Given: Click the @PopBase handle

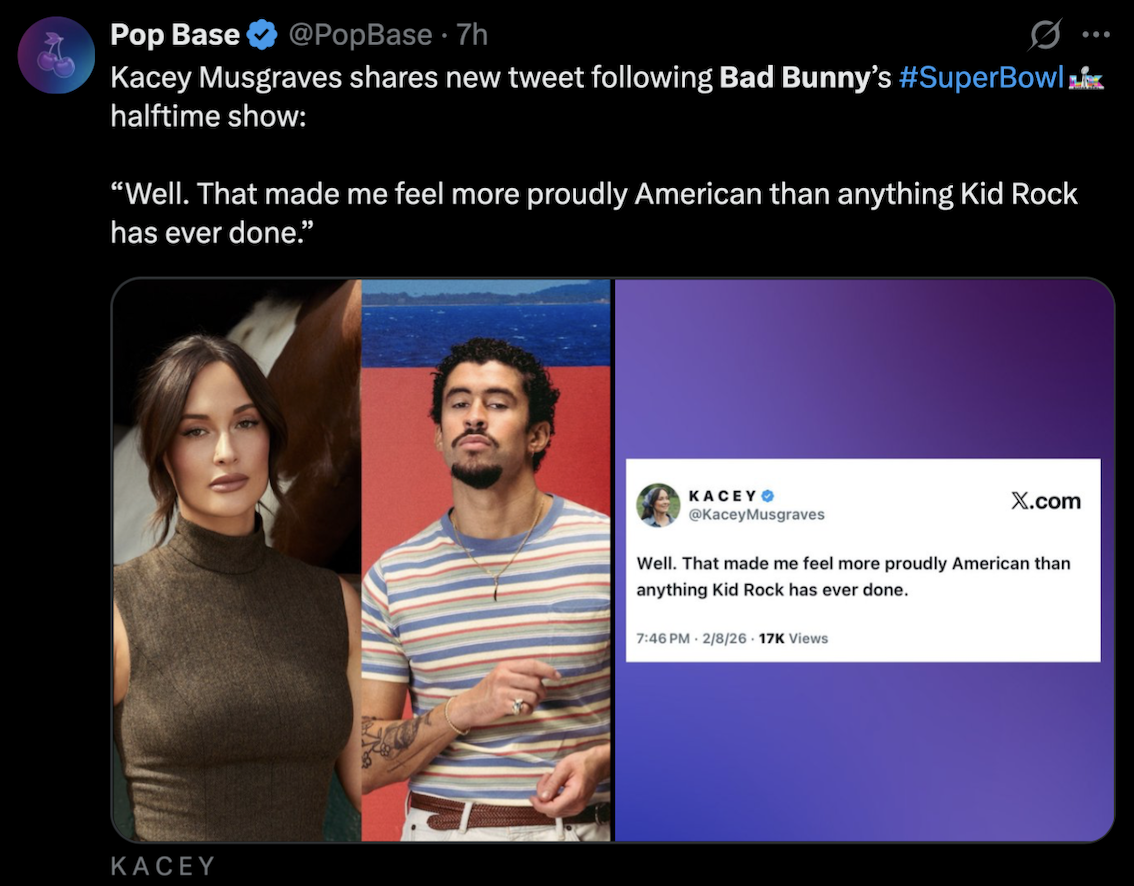Looking at the screenshot, I should [x=360, y=35].
